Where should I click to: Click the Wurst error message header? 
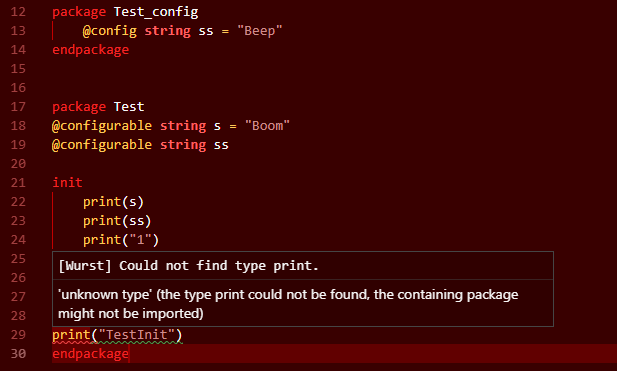click(188, 266)
